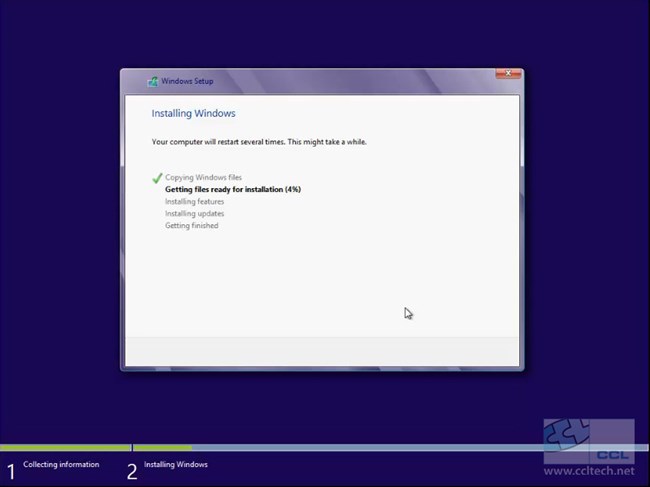This screenshot has width=650, height=487.
Task: Click the Windows Setup title bar icon
Action: [153, 81]
